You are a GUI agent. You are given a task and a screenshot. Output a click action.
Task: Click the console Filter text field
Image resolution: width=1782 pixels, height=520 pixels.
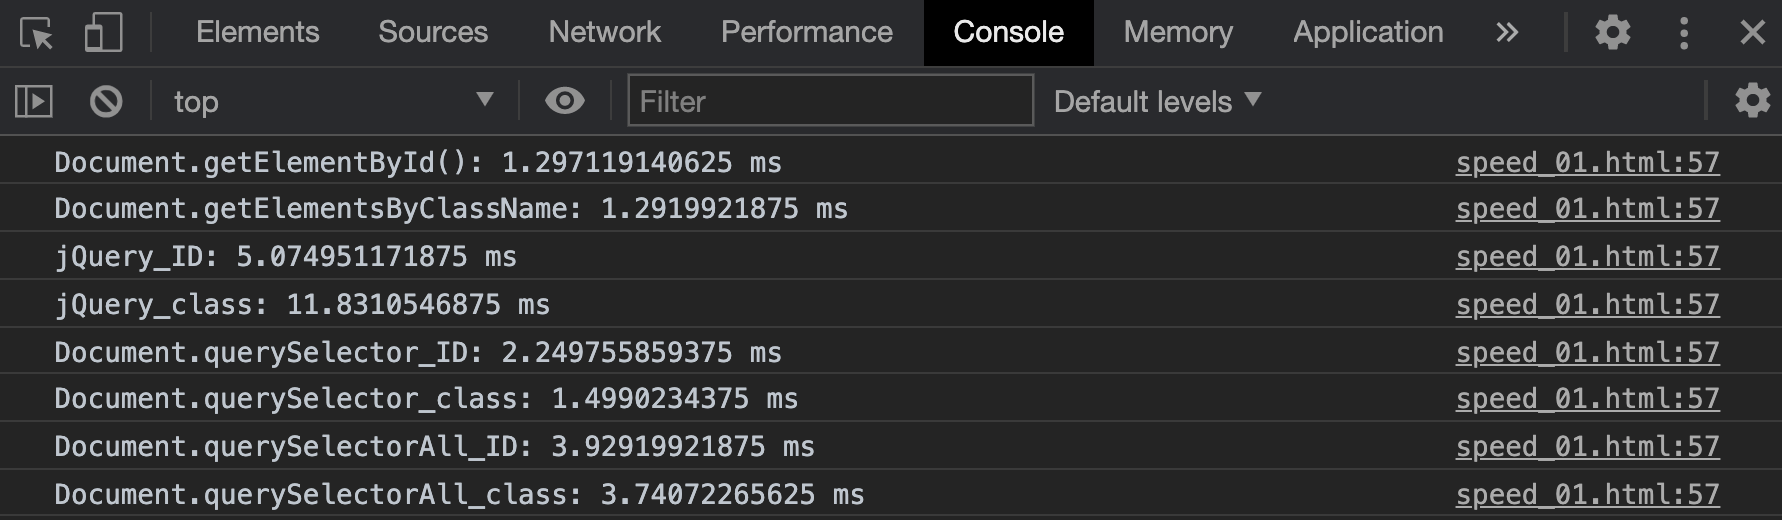tap(830, 101)
